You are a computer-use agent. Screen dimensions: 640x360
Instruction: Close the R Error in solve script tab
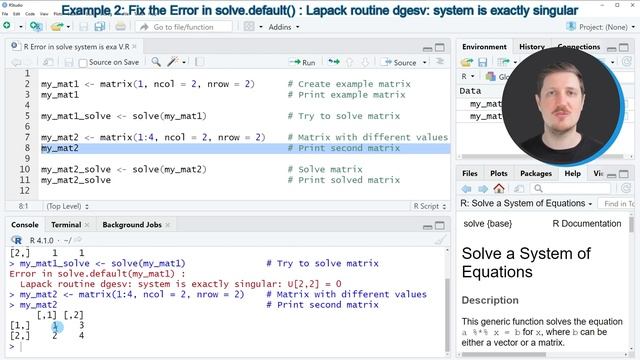[x=135, y=47]
